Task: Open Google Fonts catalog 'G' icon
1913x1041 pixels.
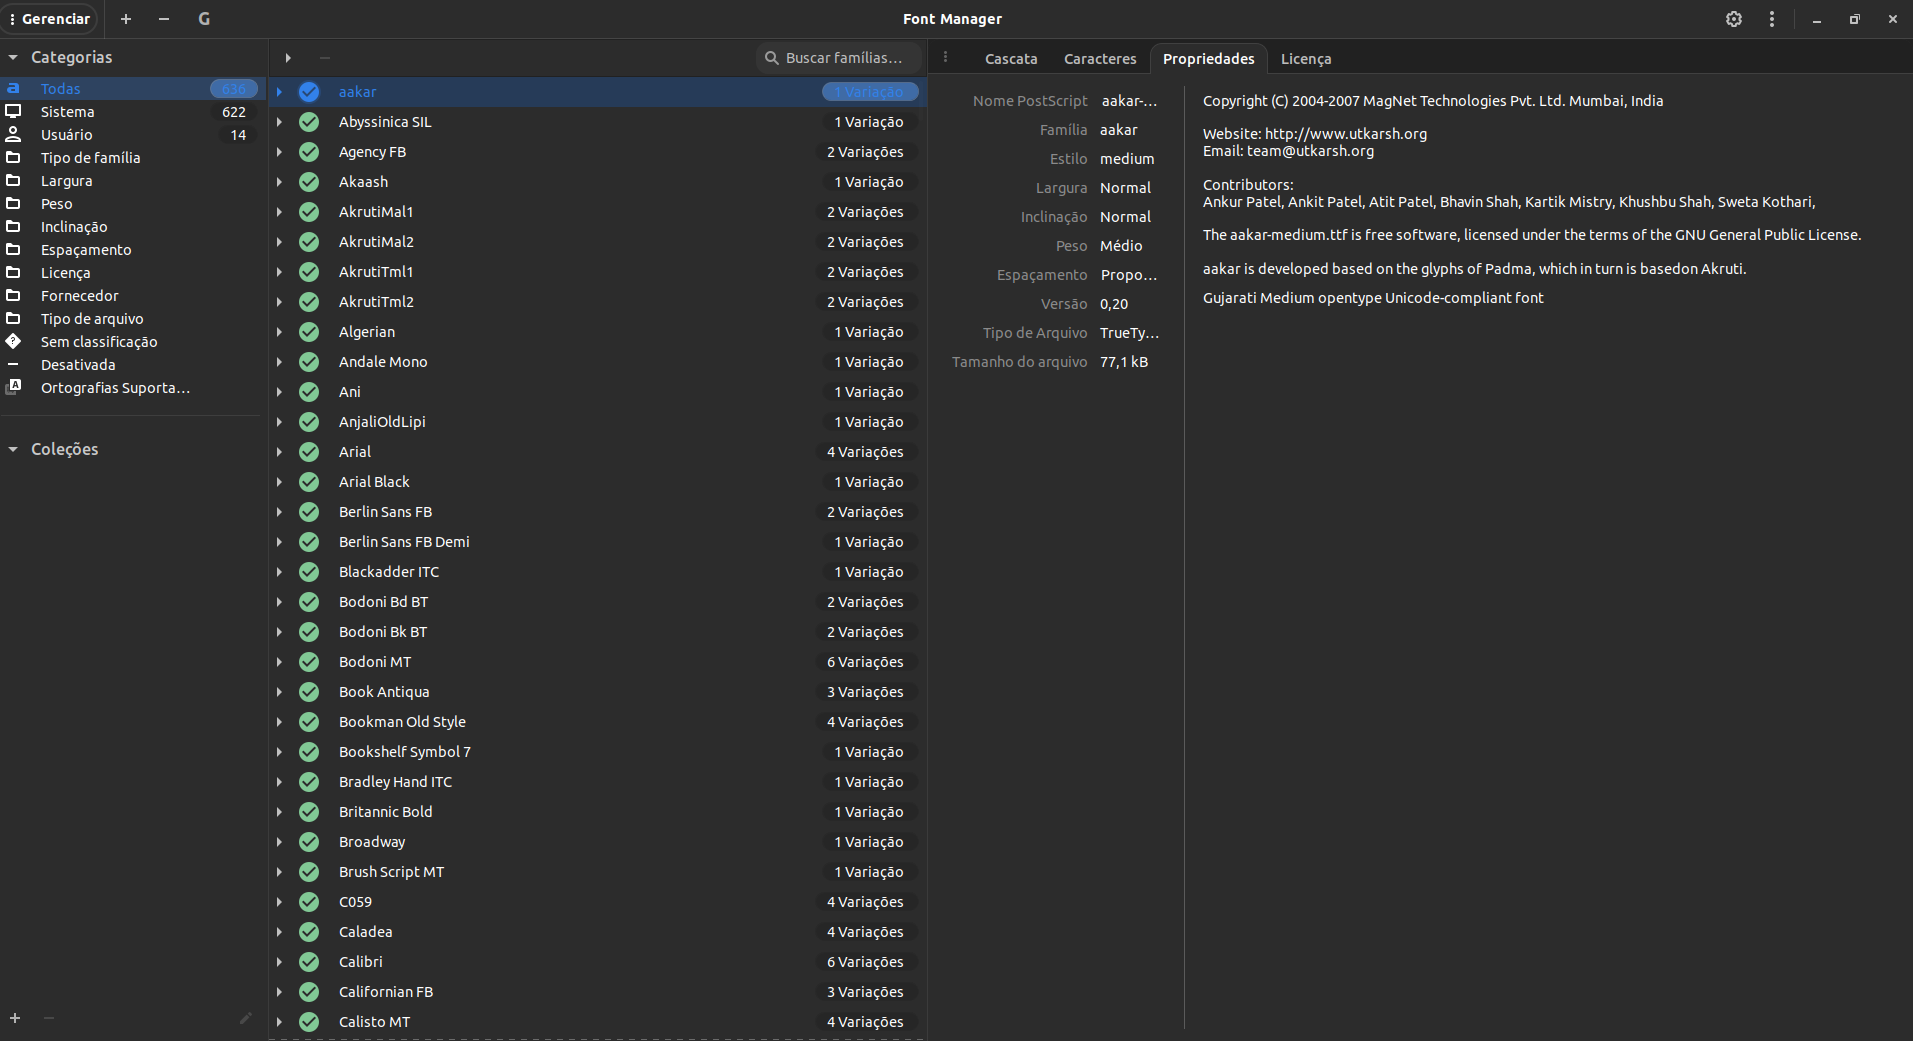Action: coord(204,19)
